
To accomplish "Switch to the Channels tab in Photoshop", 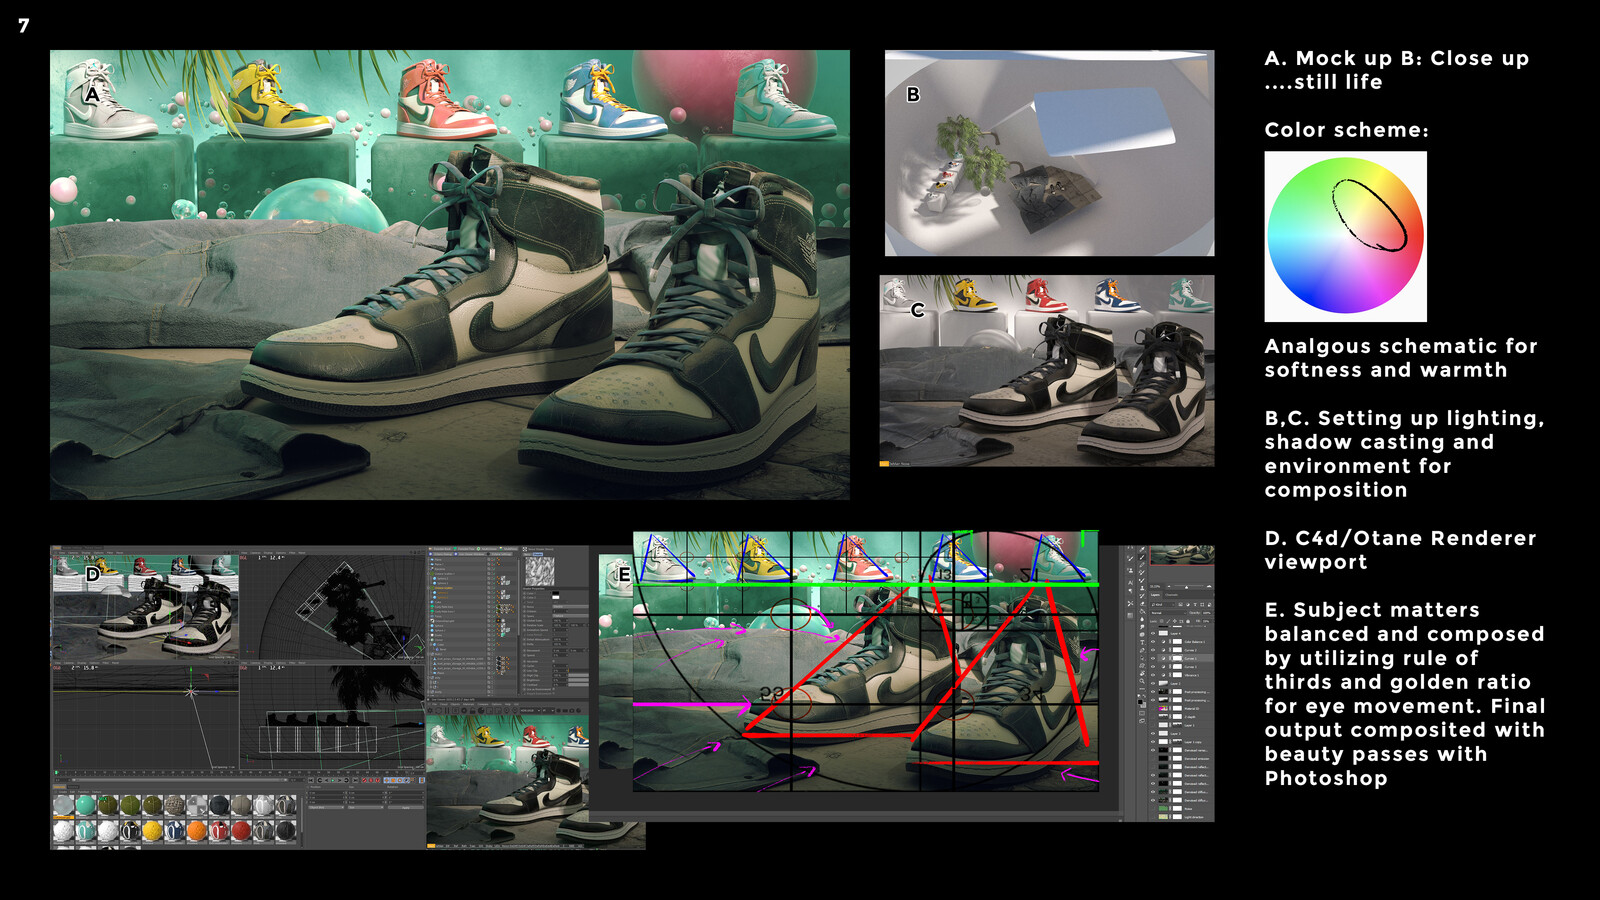I will pos(1171,595).
